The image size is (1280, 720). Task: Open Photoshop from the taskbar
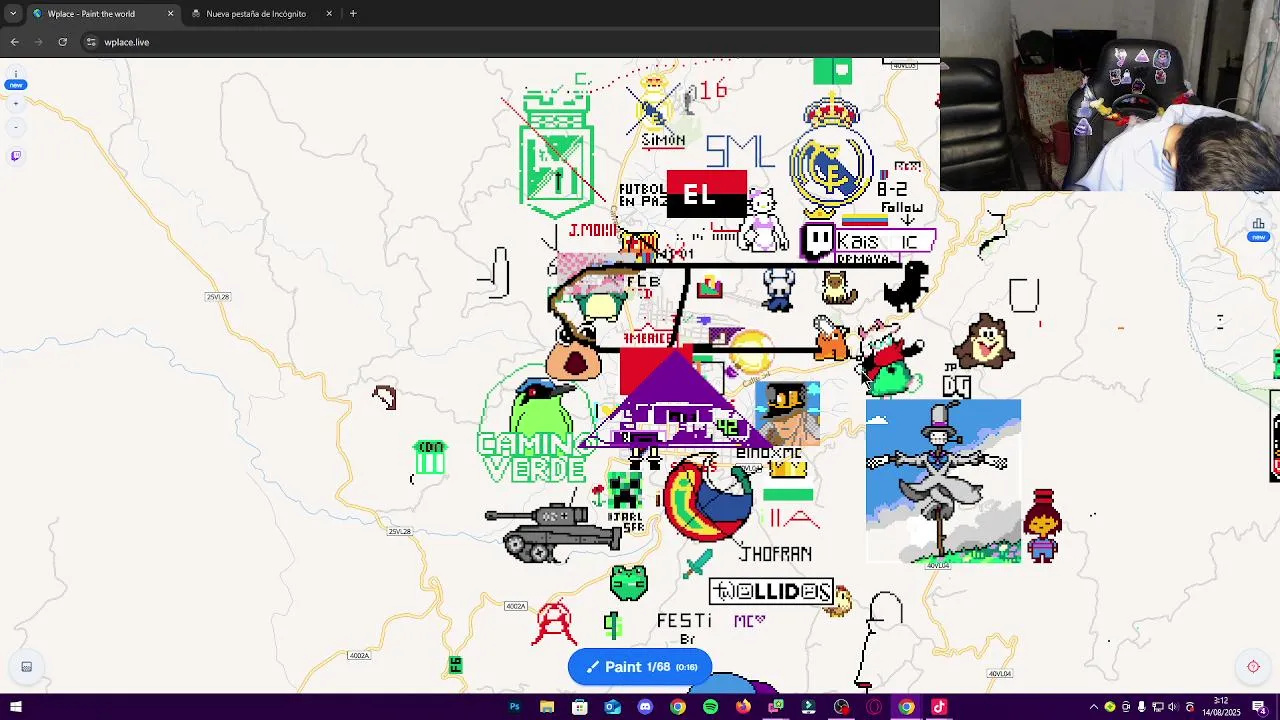(515, 707)
